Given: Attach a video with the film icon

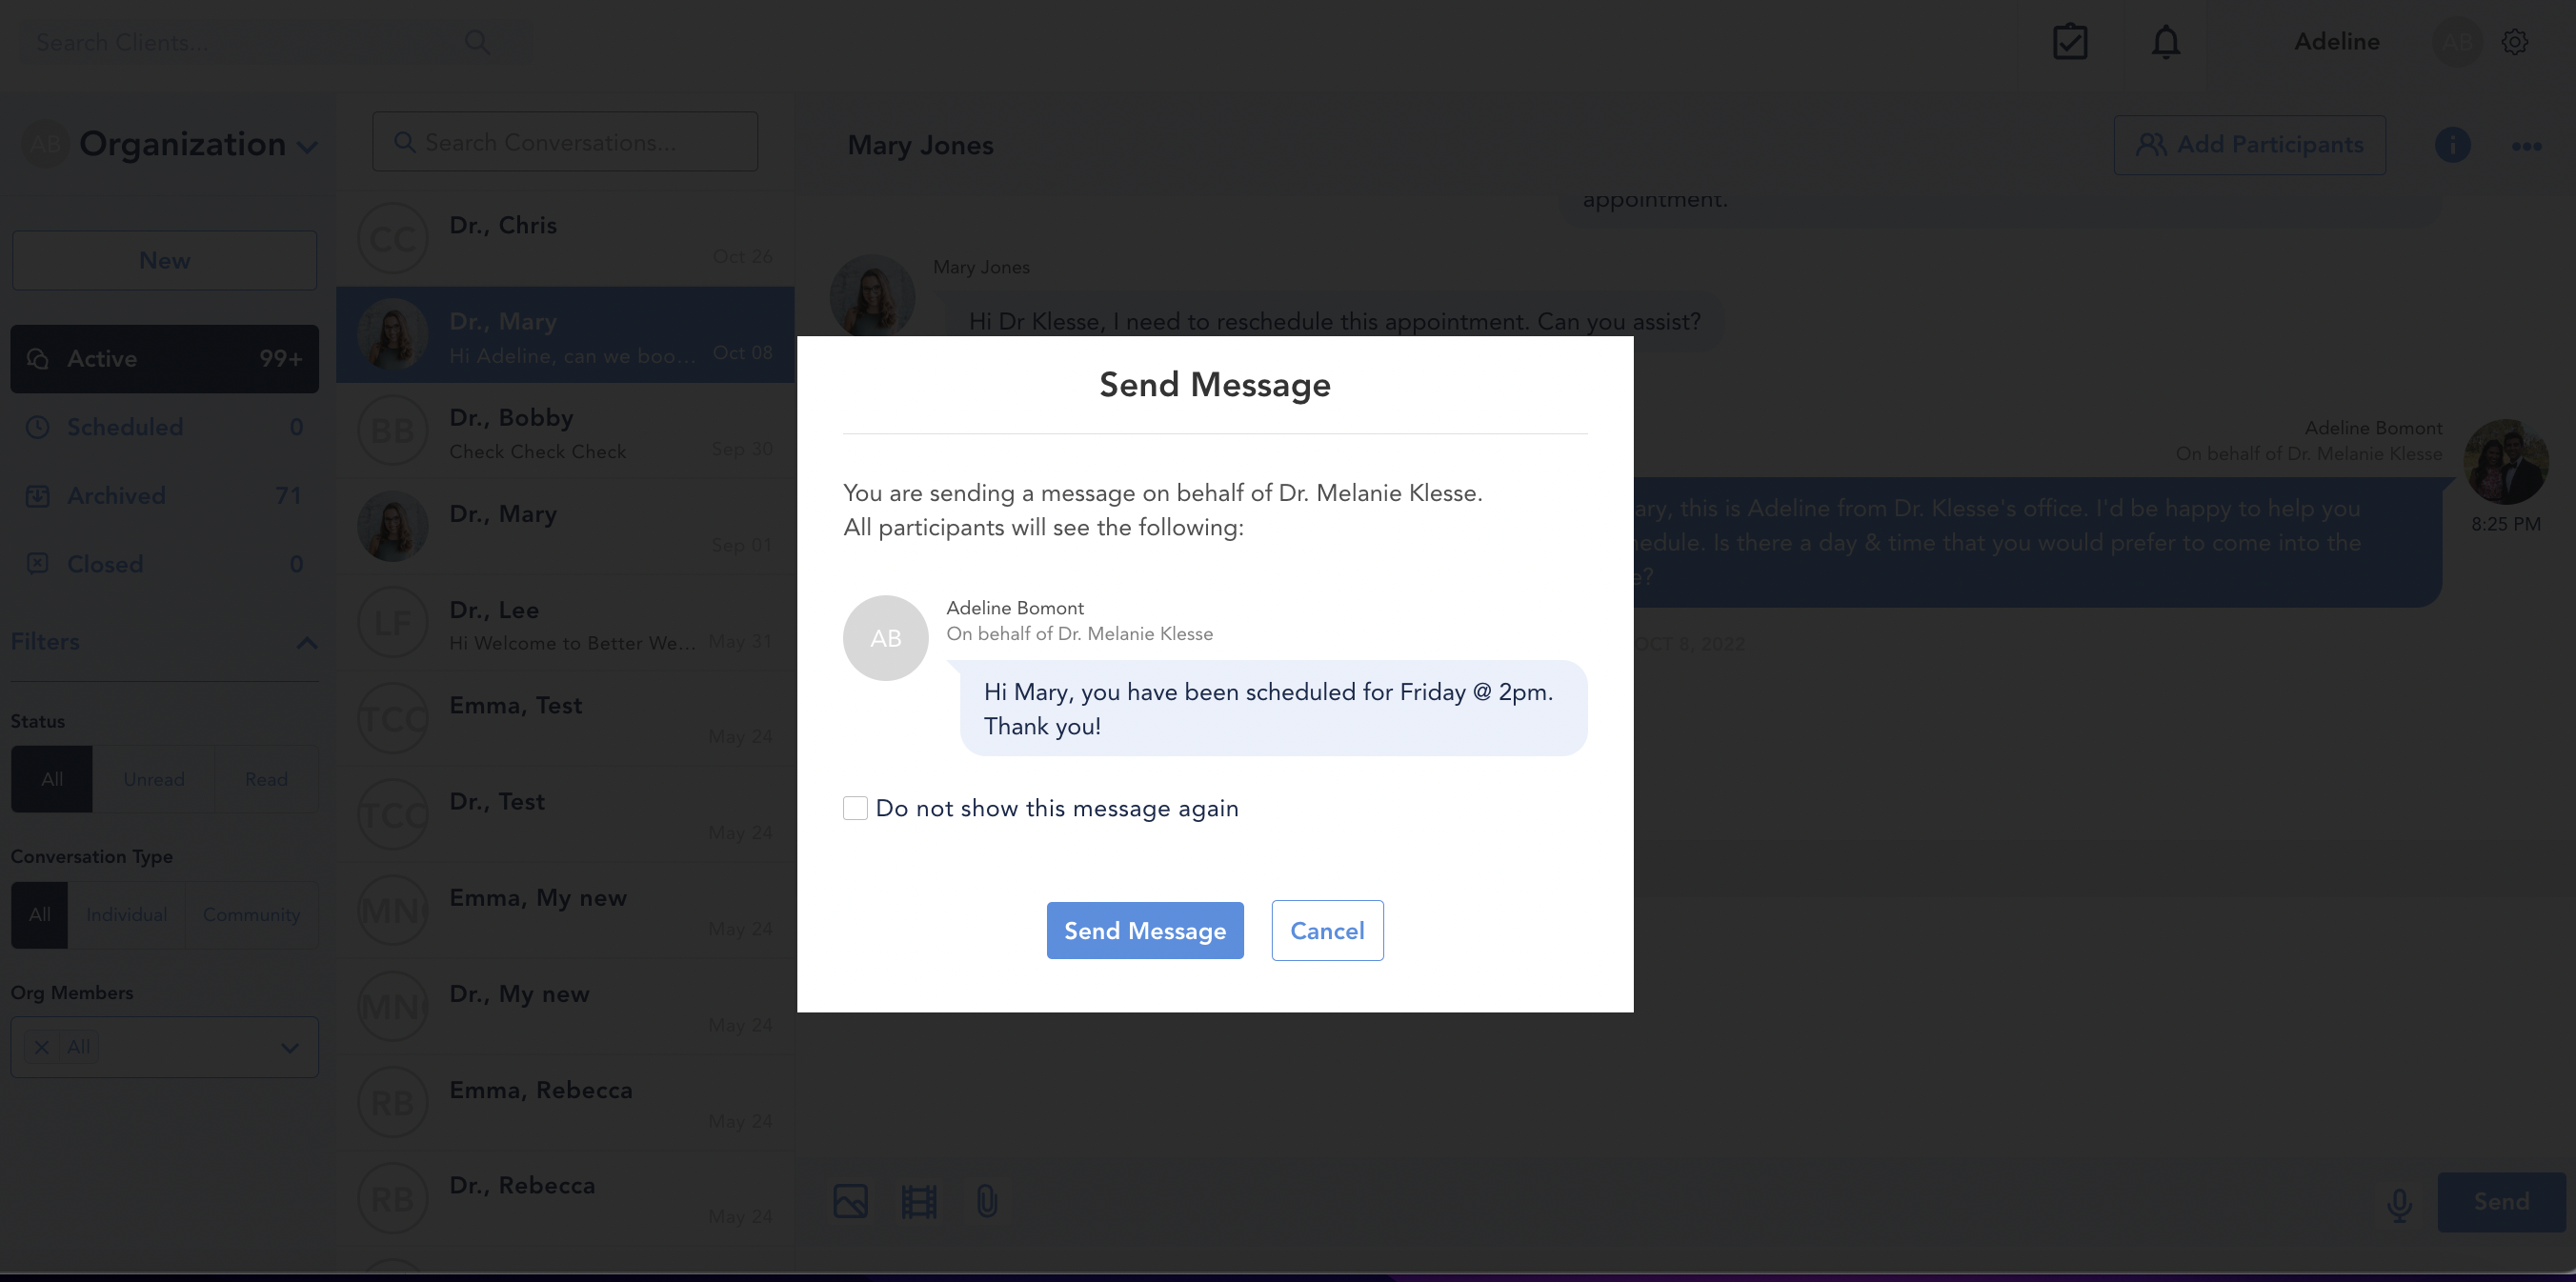Looking at the screenshot, I should coord(918,1201).
